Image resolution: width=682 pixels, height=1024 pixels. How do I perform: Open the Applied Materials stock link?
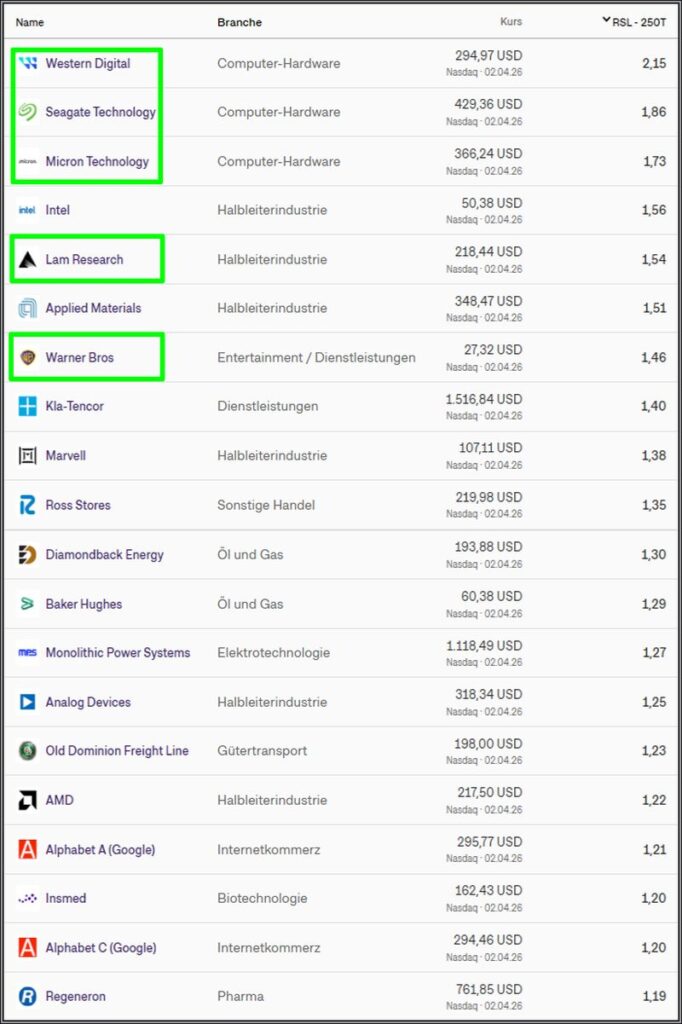pos(93,308)
